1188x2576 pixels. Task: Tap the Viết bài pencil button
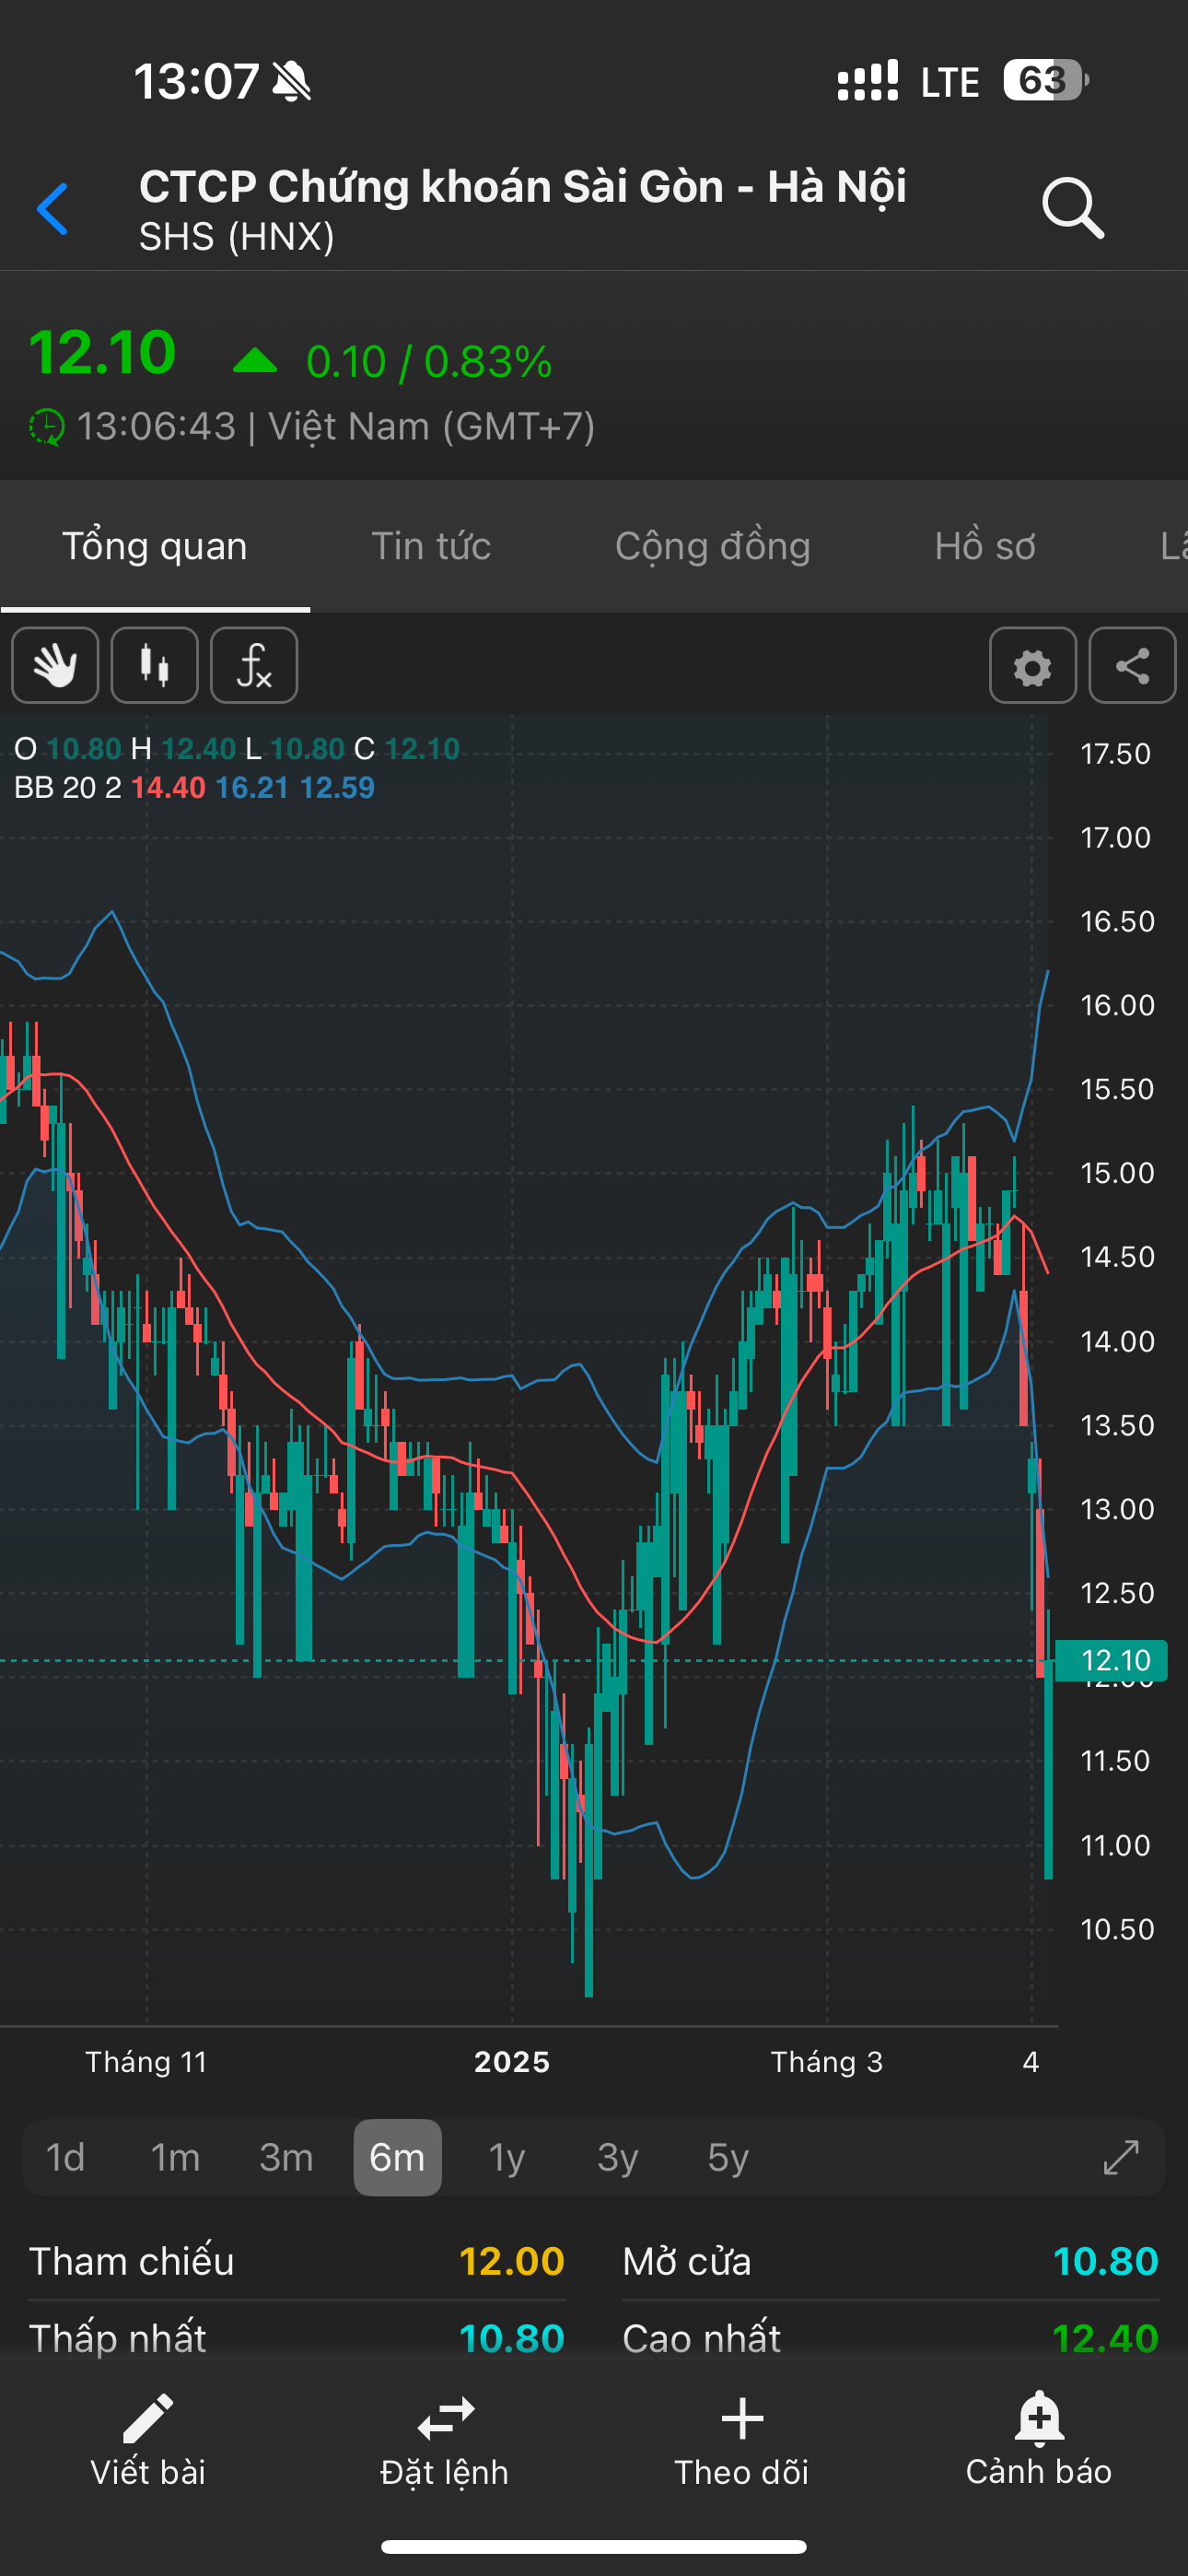click(x=148, y=2440)
